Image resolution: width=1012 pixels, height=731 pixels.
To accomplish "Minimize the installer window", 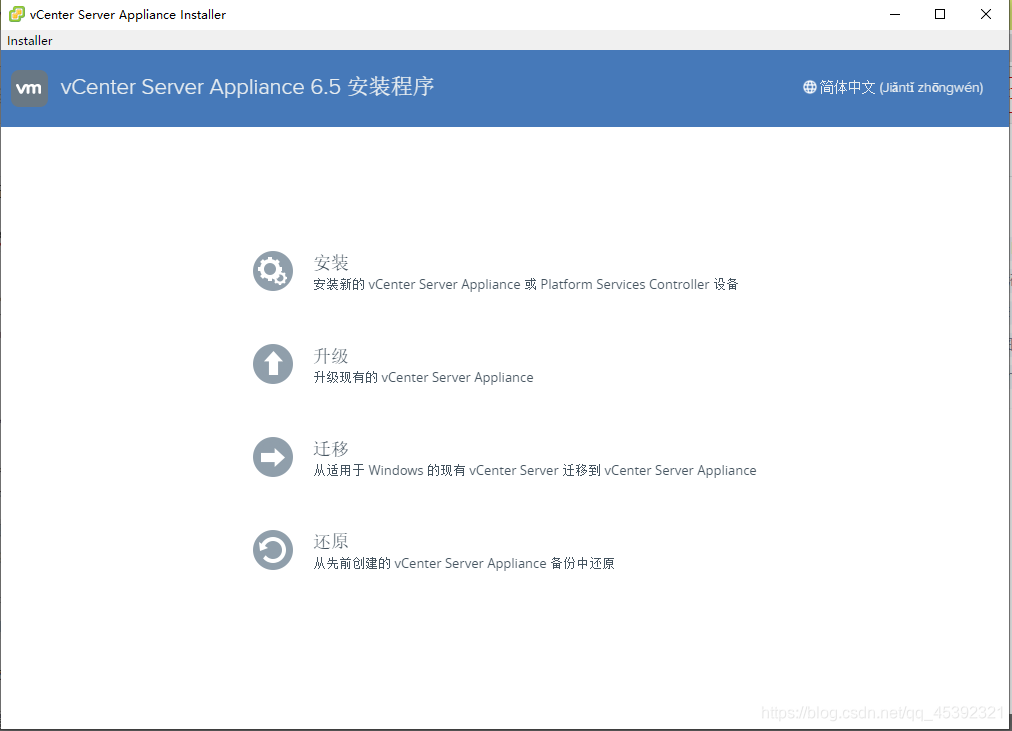I will point(895,14).
